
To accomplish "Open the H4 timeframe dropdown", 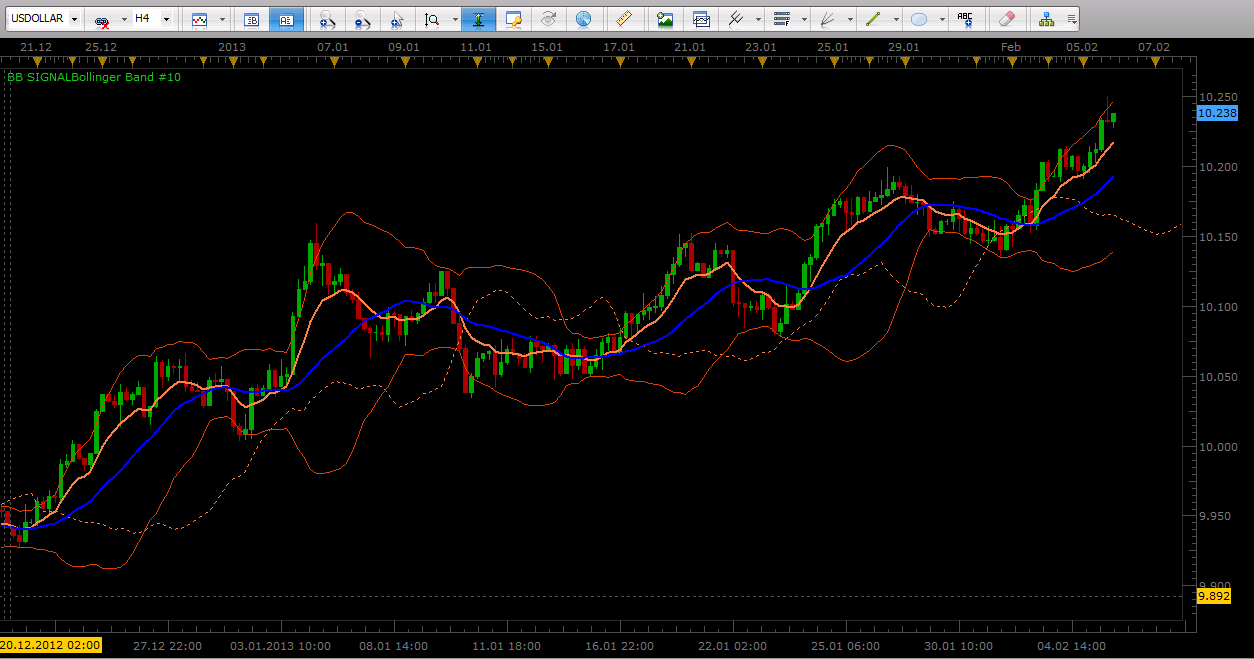I will click(x=164, y=18).
